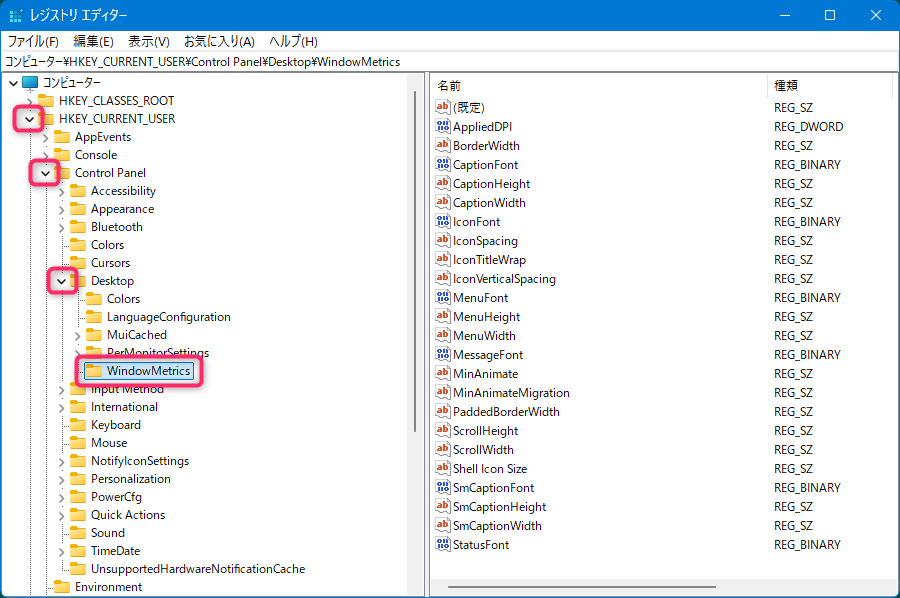
Task: Click the registry path address bar
Action: coord(450,61)
